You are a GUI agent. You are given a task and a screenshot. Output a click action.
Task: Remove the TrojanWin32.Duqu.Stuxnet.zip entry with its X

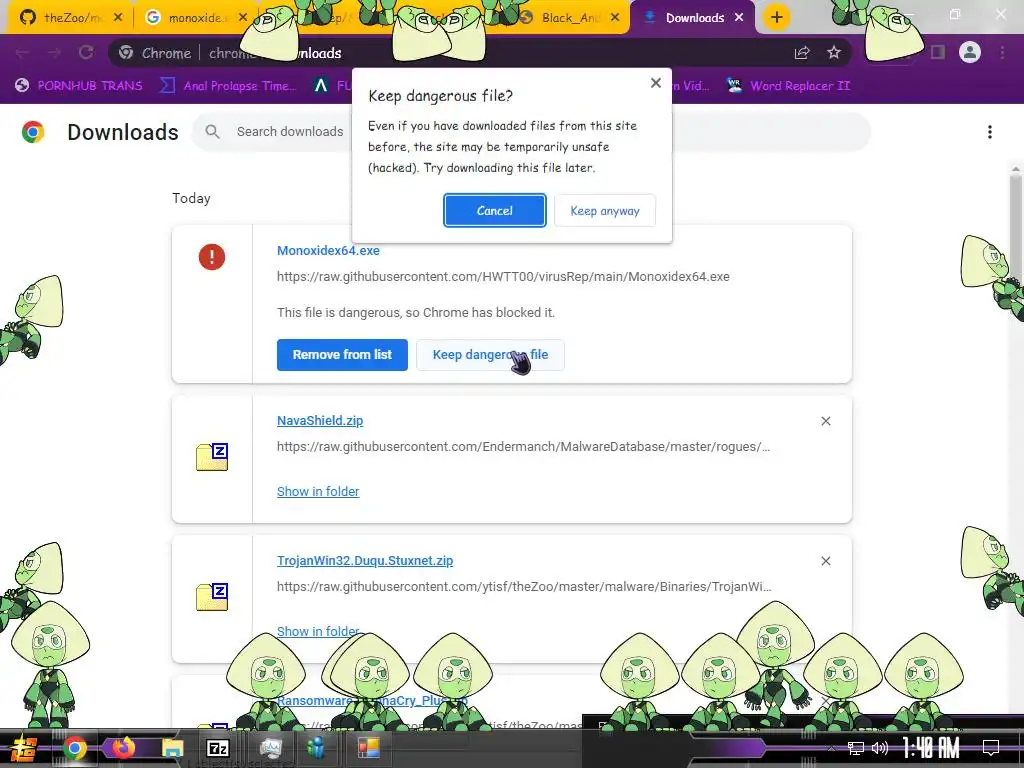825,561
